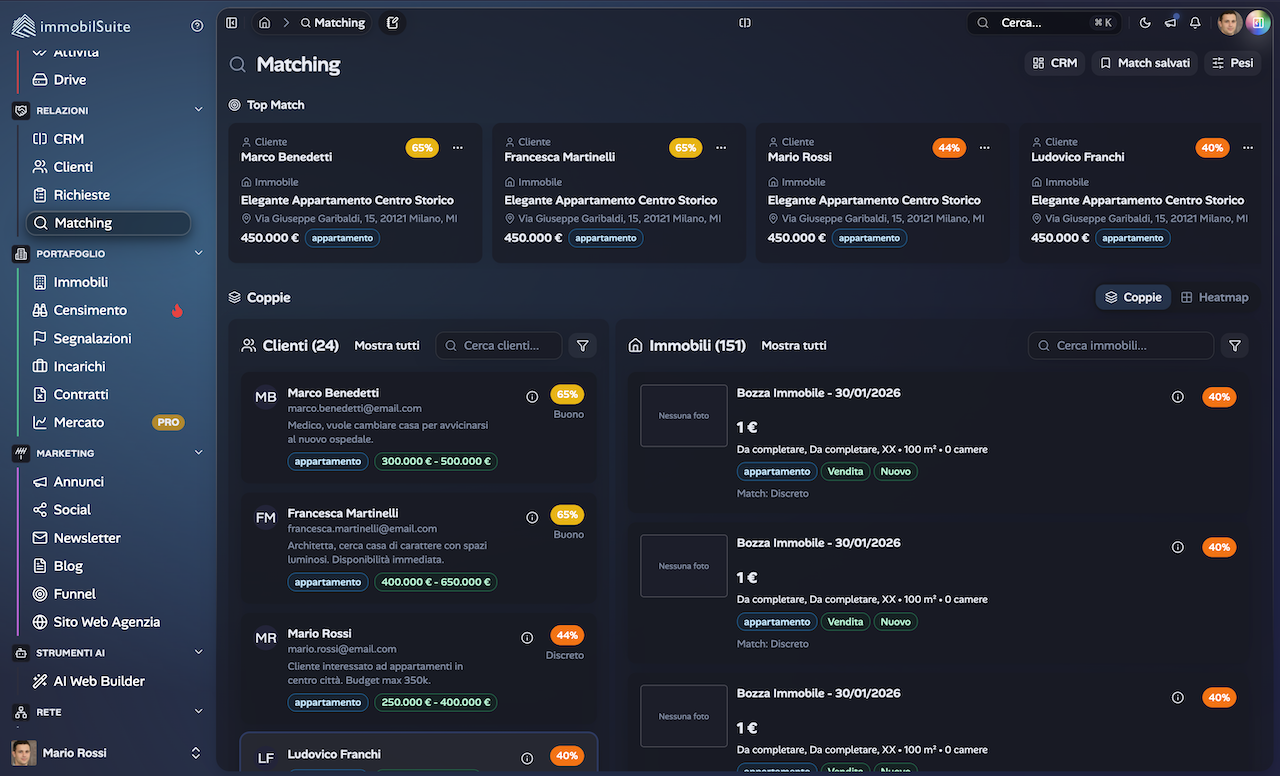Collapse the Relazioni sidebar section
The width and height of the screenshot is (1280, 776).
pyautogui.click(x=198, y=111)
